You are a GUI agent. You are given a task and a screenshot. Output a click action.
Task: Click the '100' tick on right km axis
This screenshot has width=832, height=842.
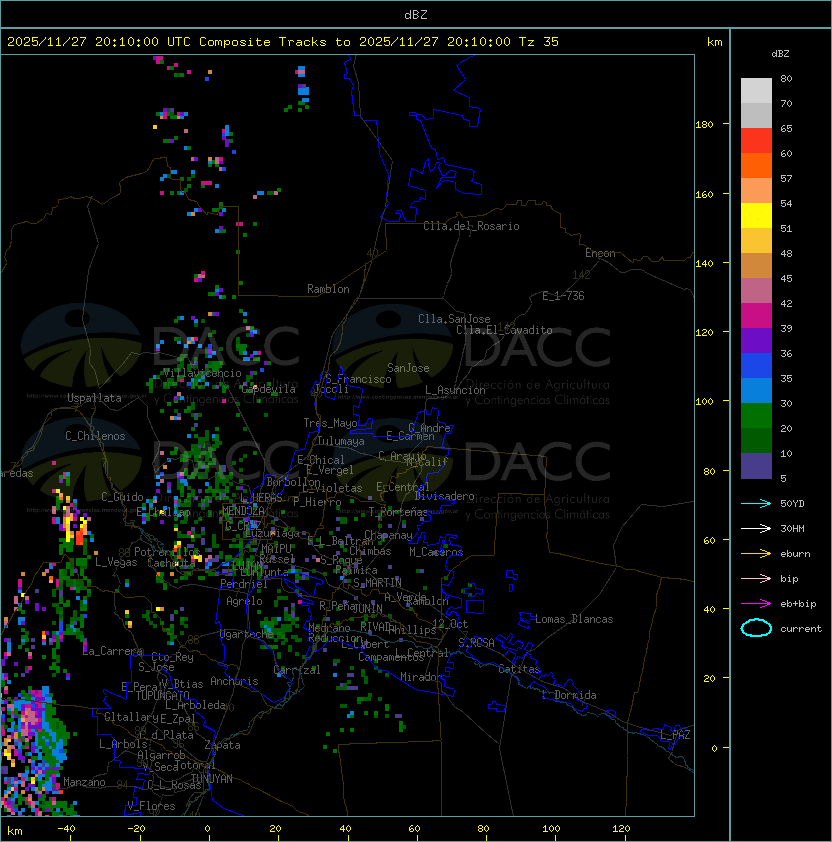click(x=704, y=402)
